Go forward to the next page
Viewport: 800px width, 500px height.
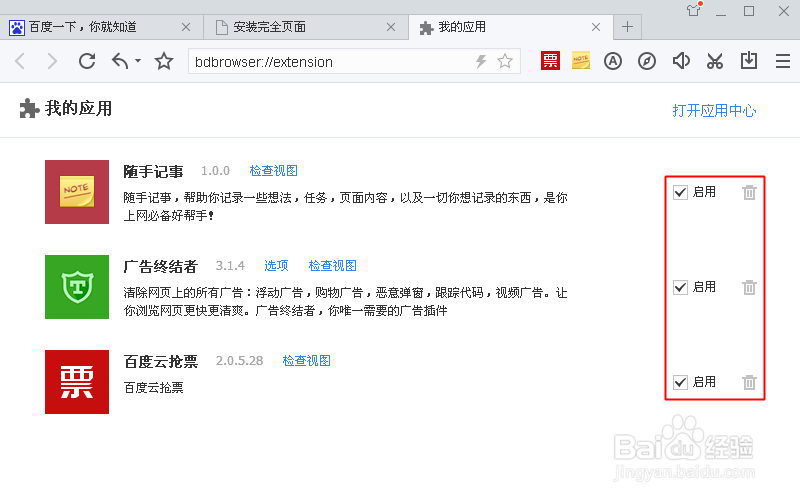click(52, 61)
